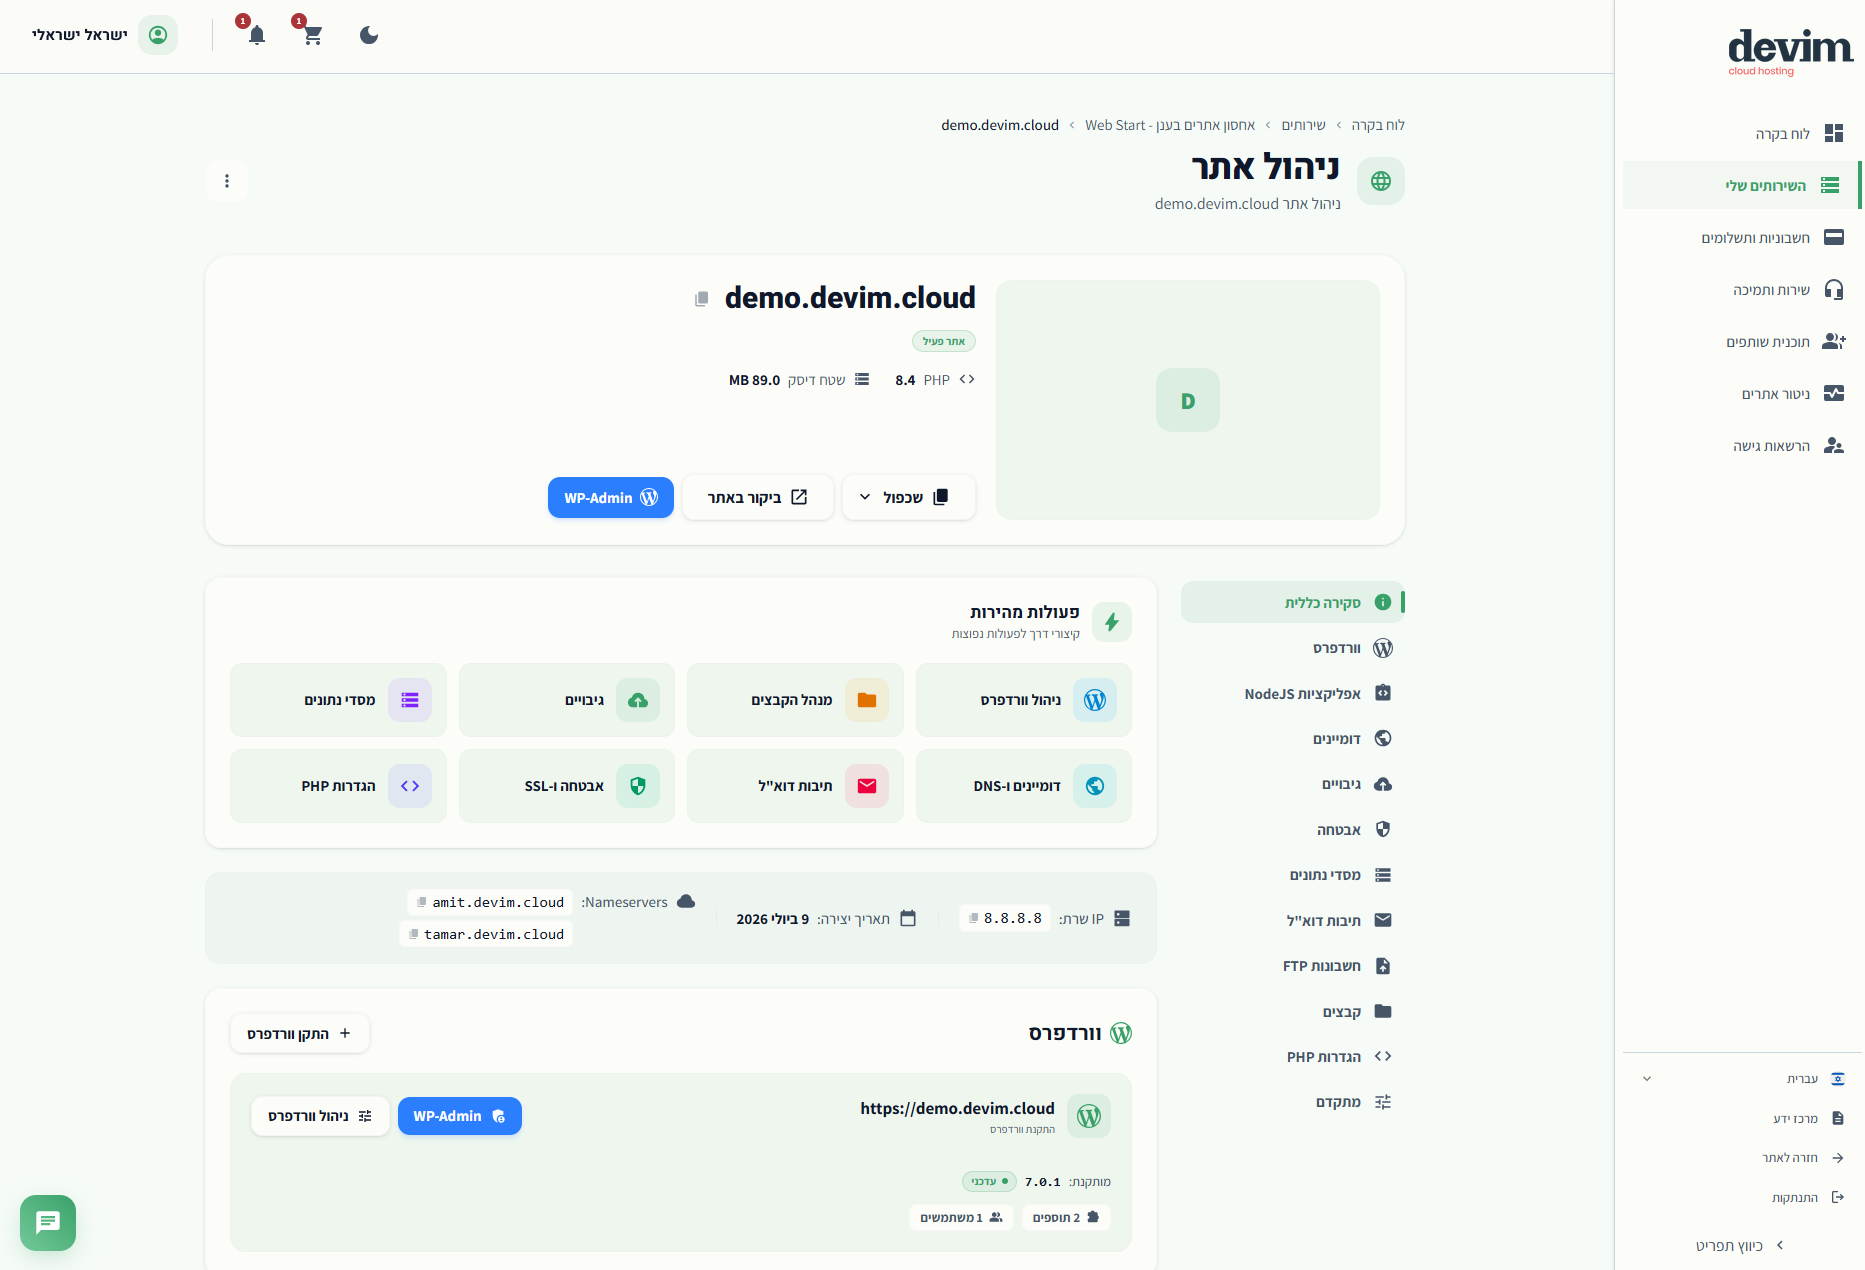Screen dimensions: 1865x1270
Task: Click גיבויים quick action card
Action: (x=567, y=700)
